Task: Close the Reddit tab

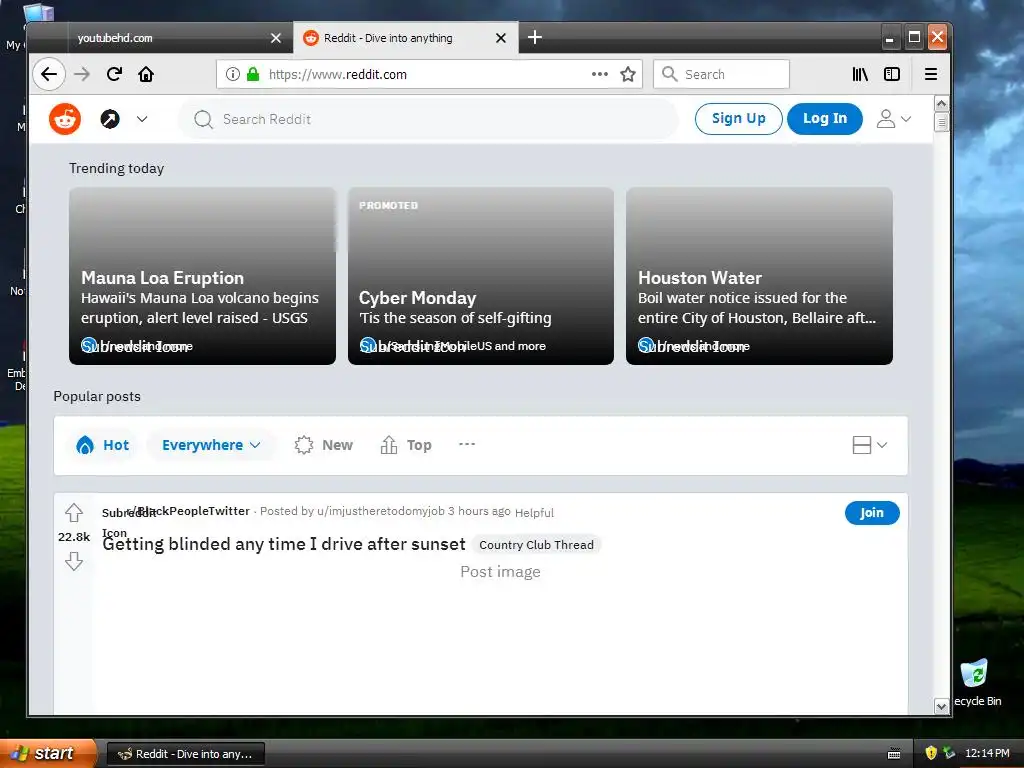Action: pyautogui.click(x=501, y=39)
